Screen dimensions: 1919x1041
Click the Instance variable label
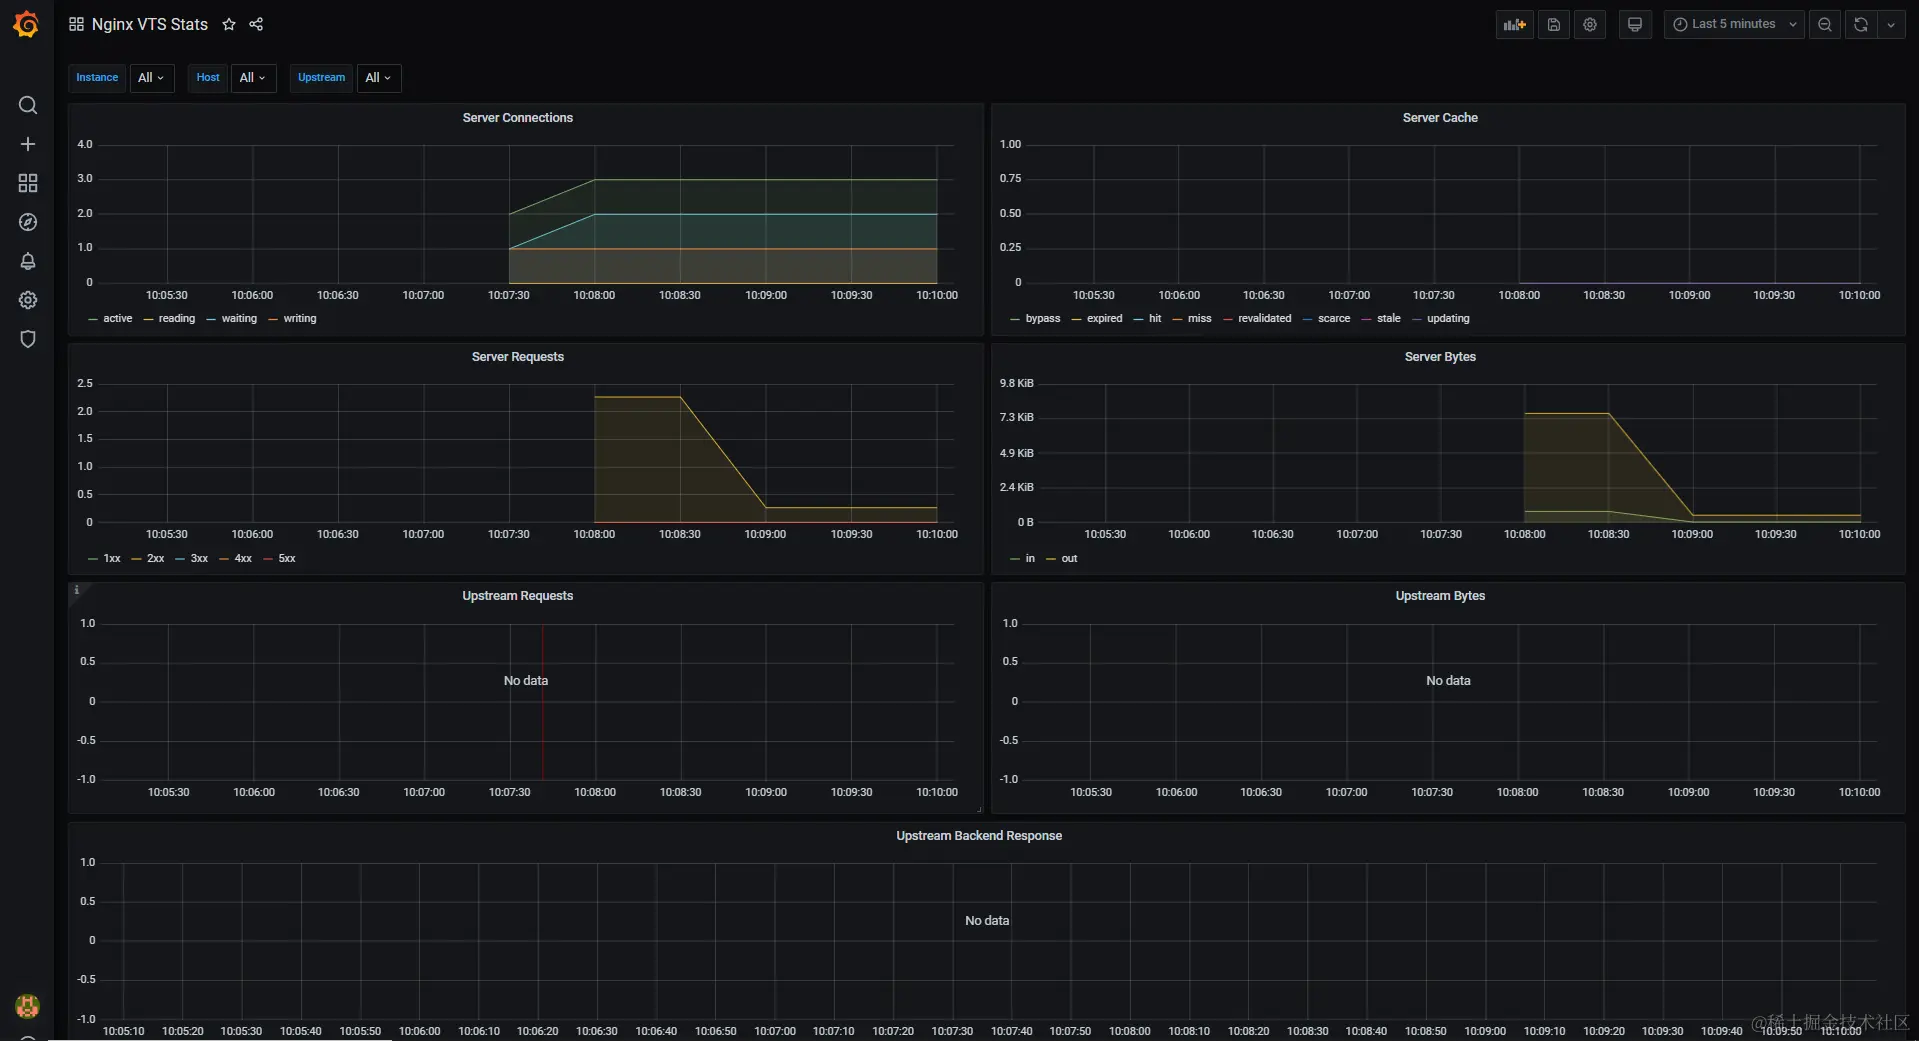click(97, 77)
